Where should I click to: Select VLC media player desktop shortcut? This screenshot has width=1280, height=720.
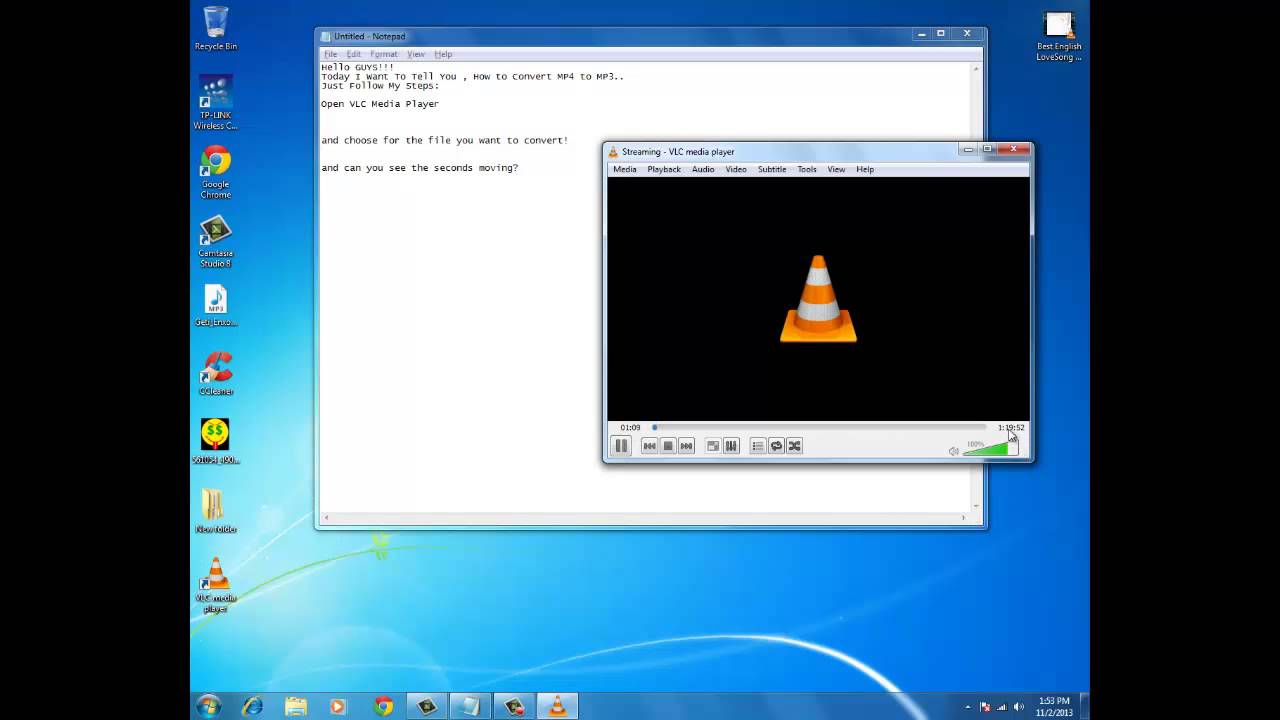click(216, 586)
